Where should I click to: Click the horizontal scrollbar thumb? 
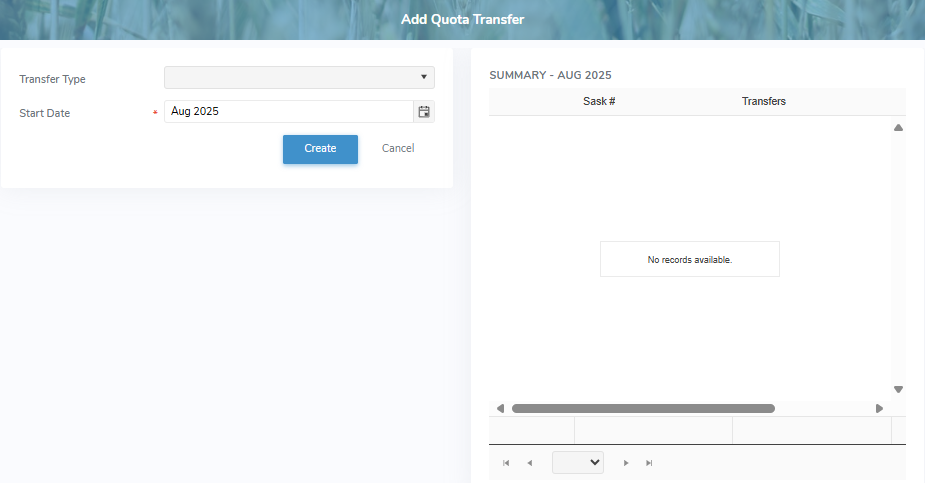coord(643,408)
